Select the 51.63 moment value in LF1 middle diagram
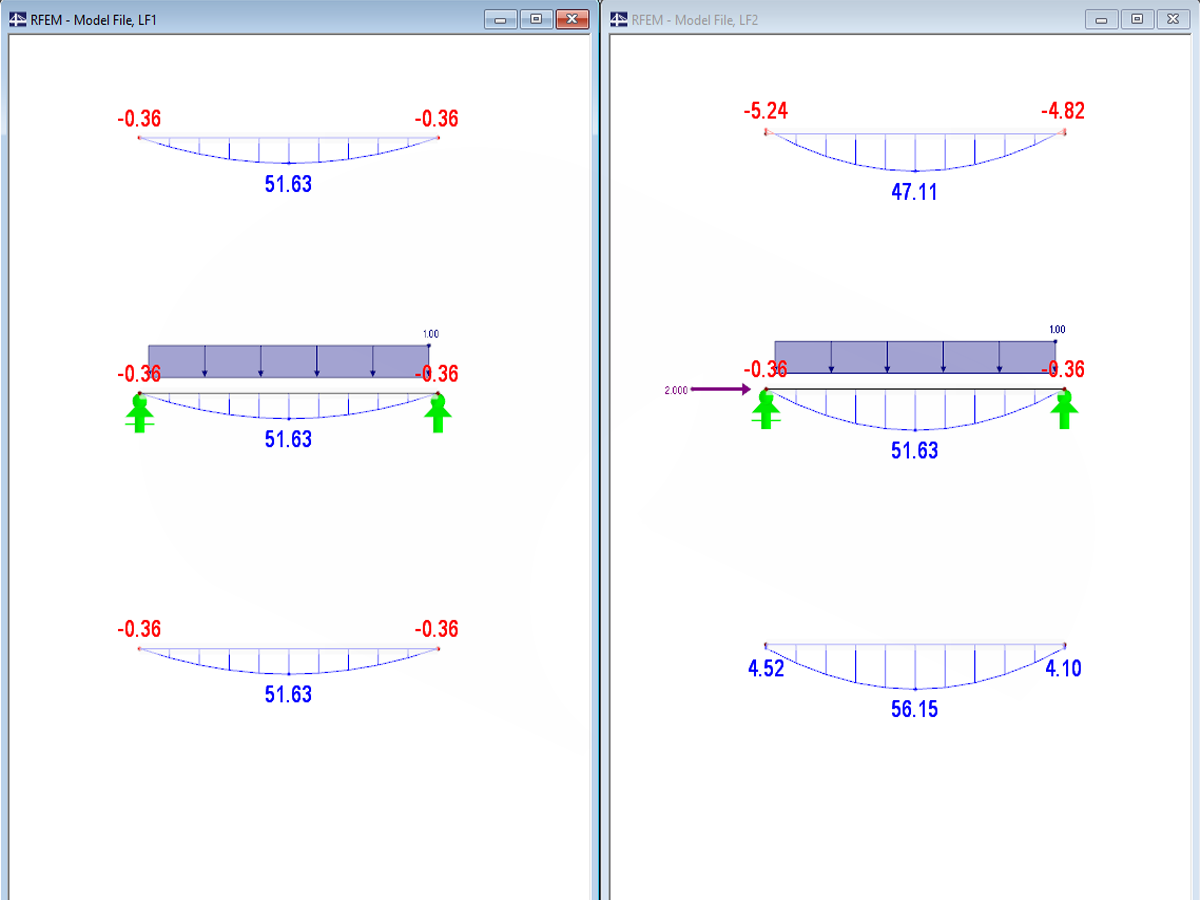The height and width of the screenshot is (900, 1200). tap(288, 438)
